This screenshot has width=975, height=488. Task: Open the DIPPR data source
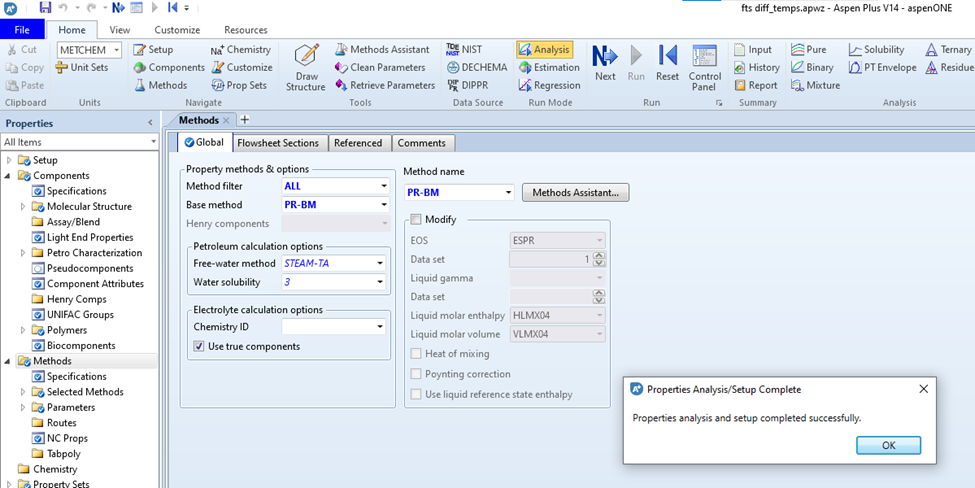click(x=467, y=85)
